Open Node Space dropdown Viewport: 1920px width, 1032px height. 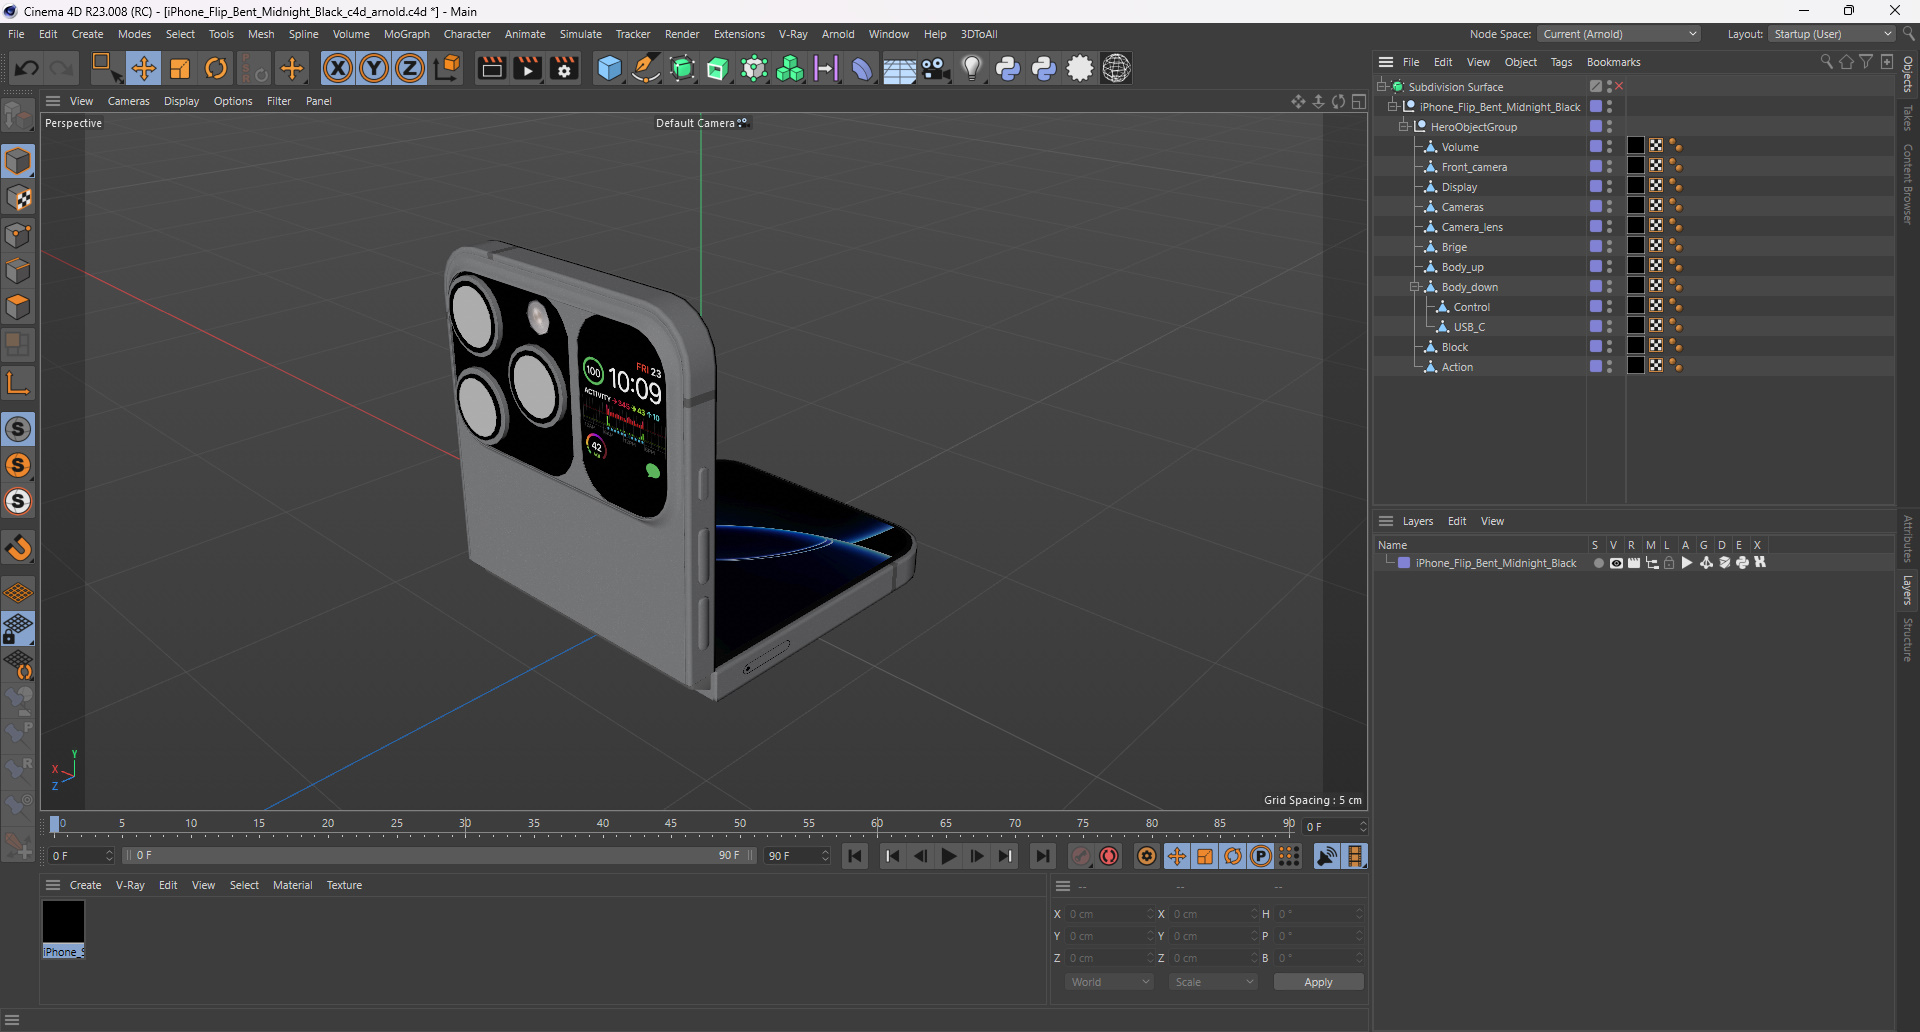(1619, 34)
